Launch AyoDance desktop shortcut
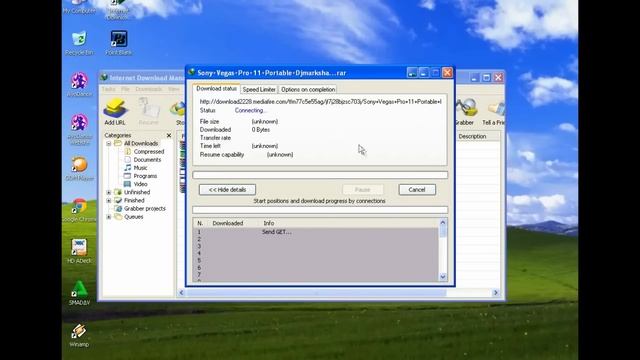640x360 pixels. pyautogui.click(x=79, y=84)
